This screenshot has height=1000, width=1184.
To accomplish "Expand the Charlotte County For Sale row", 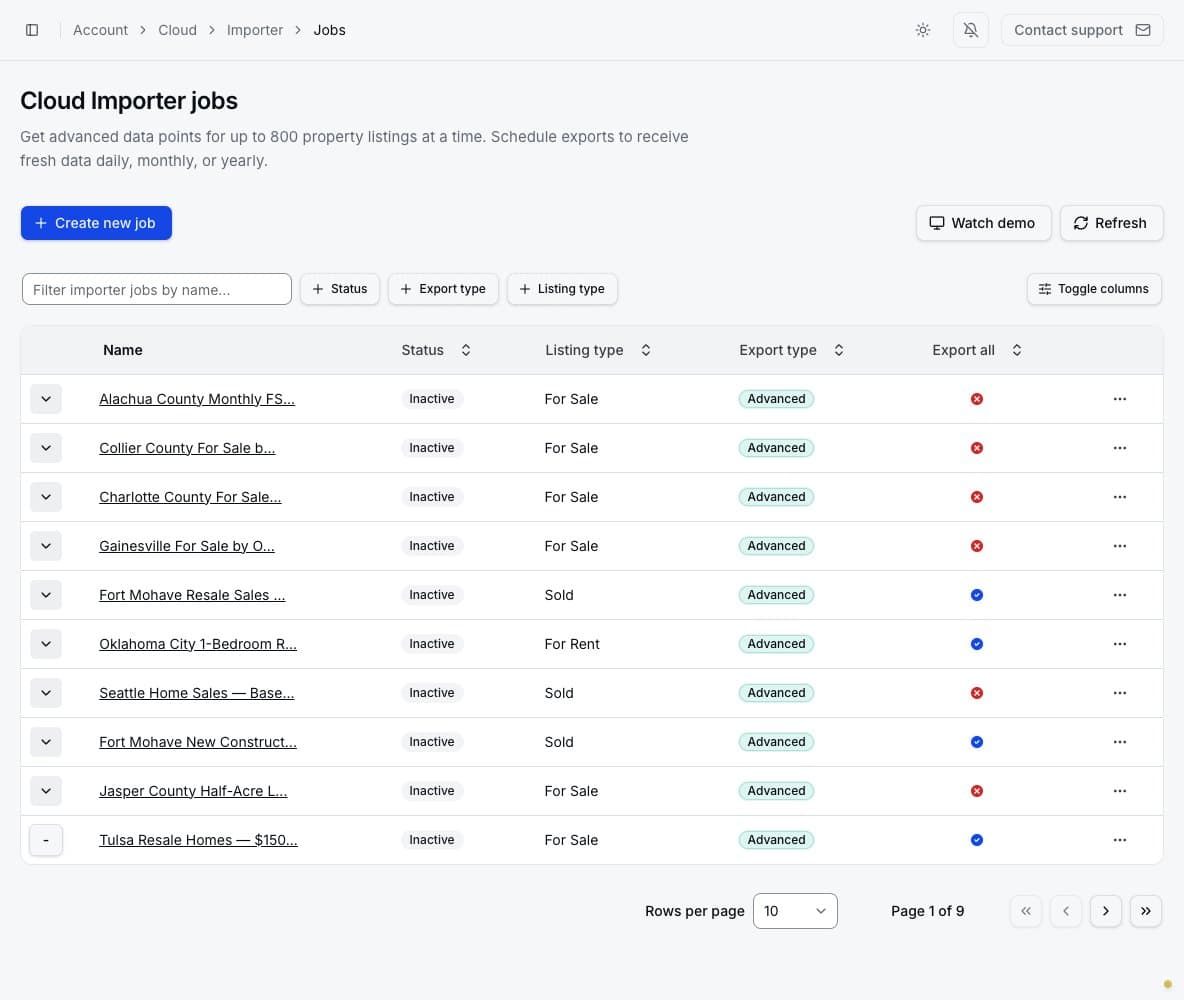I will 46,497.
